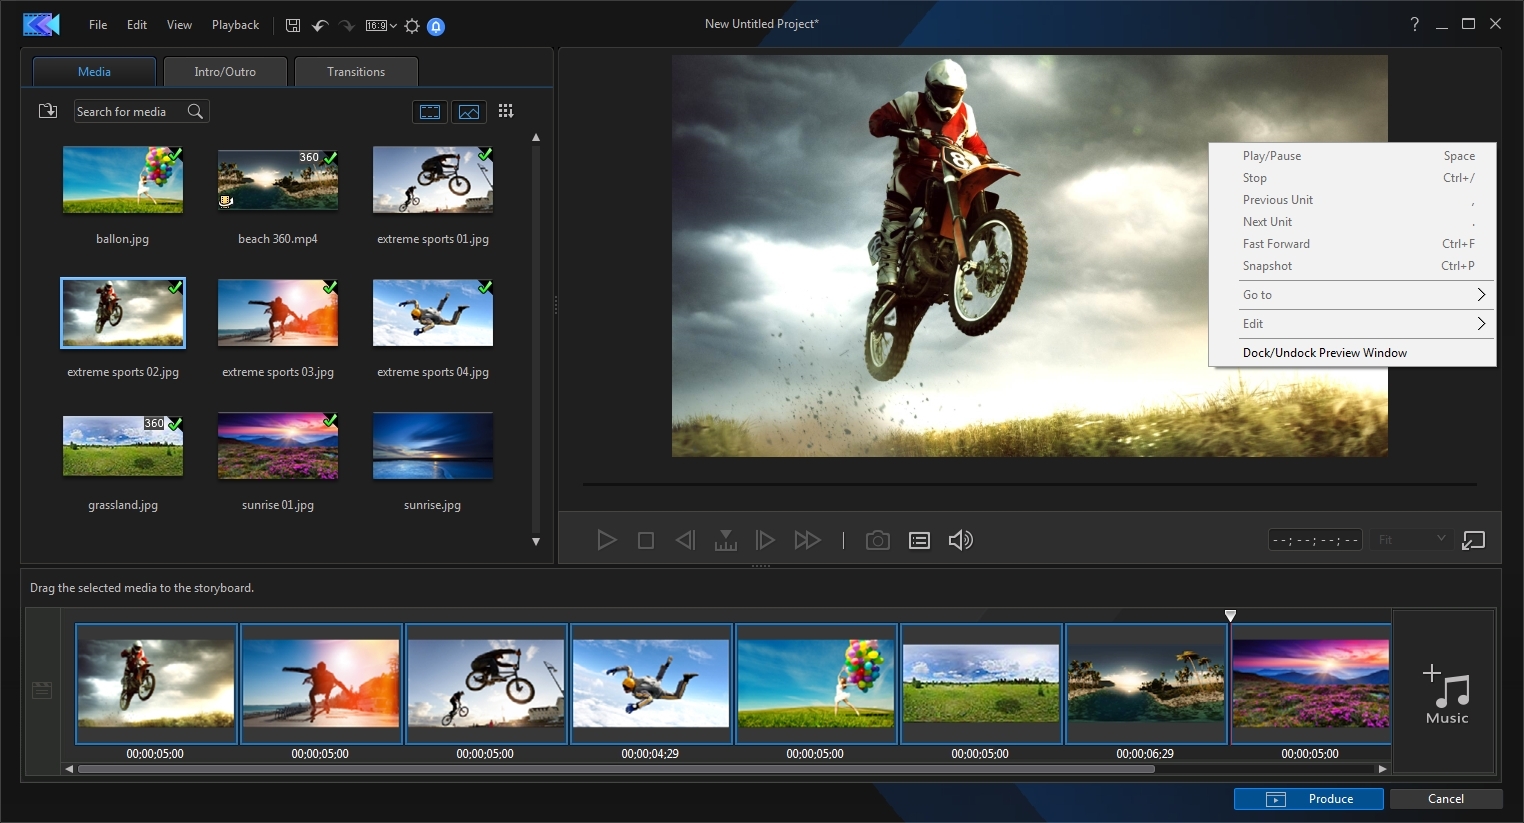The image size is (1524, 823).
Task: Toggle image media filter button
Action: [x=469, y=112]
